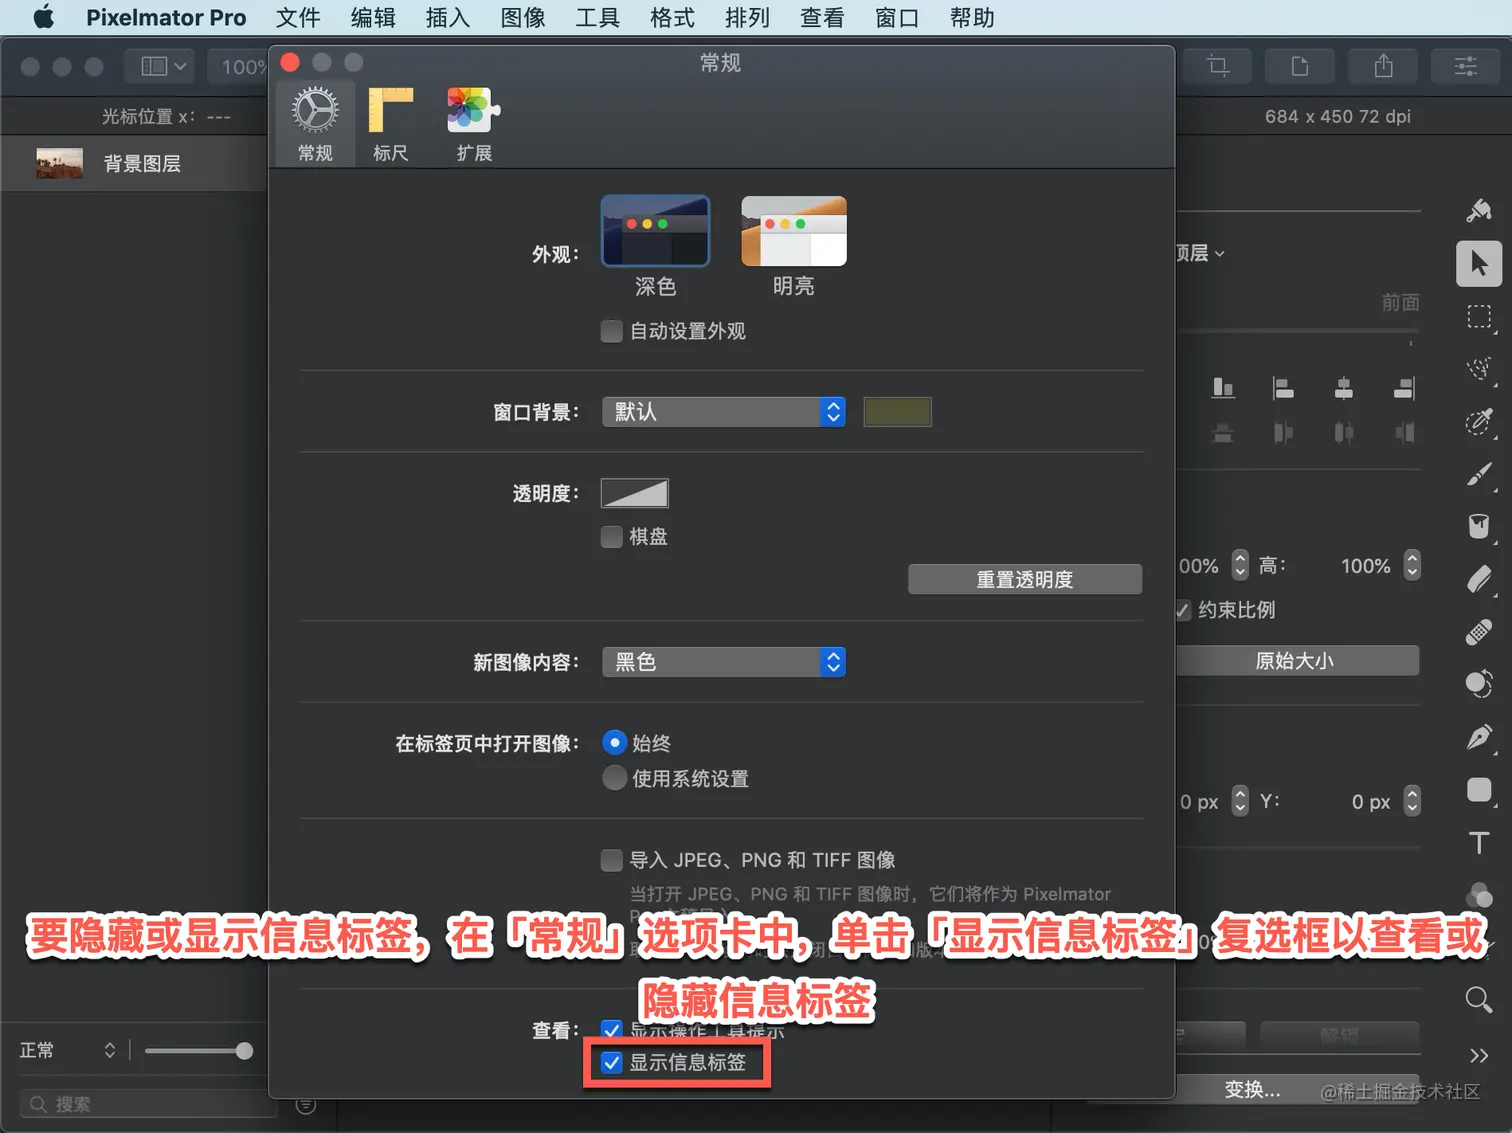The image size is (1512, 1133).
Task: Switch to the 标尺 preferences tab
Action: [x=390, y=124]
